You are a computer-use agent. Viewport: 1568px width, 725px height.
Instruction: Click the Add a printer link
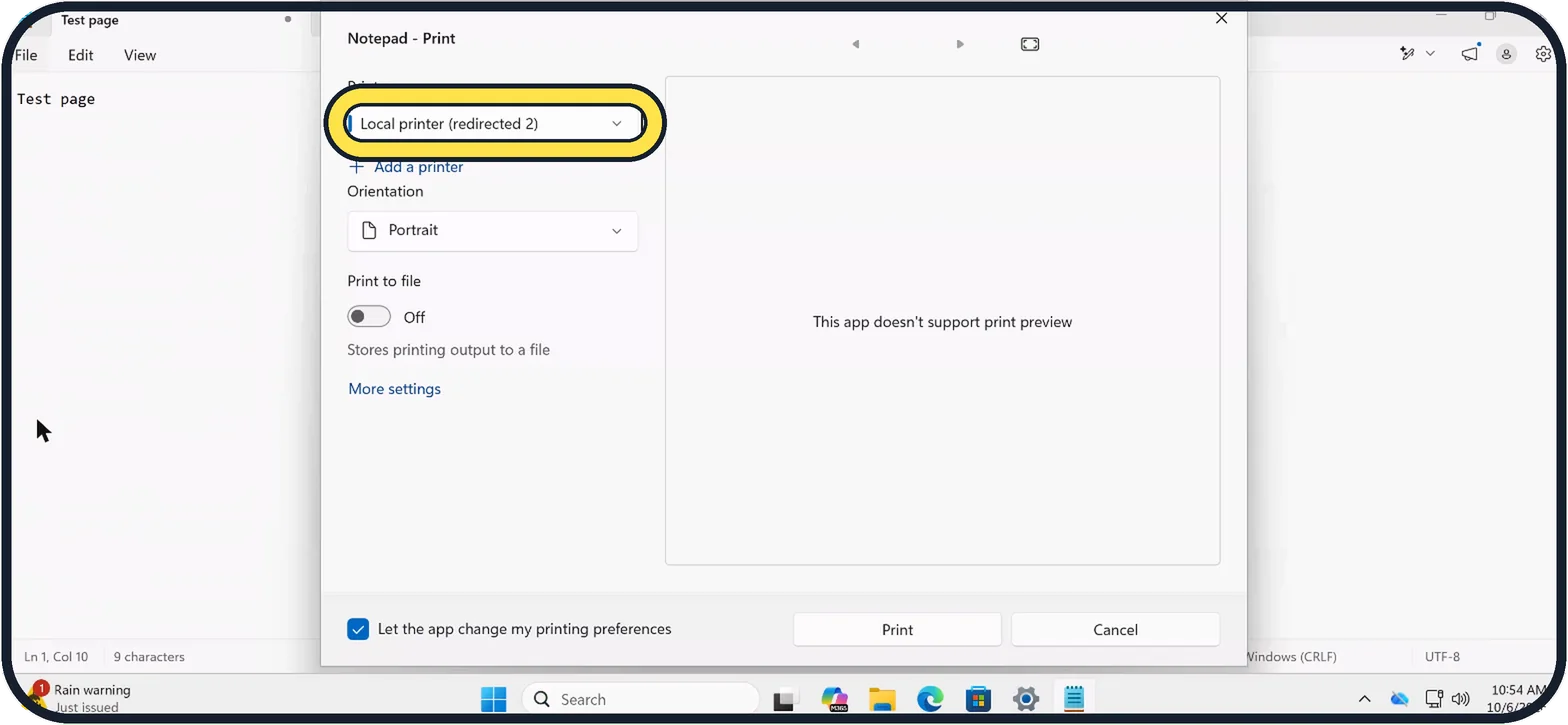(x=406, y=167)
